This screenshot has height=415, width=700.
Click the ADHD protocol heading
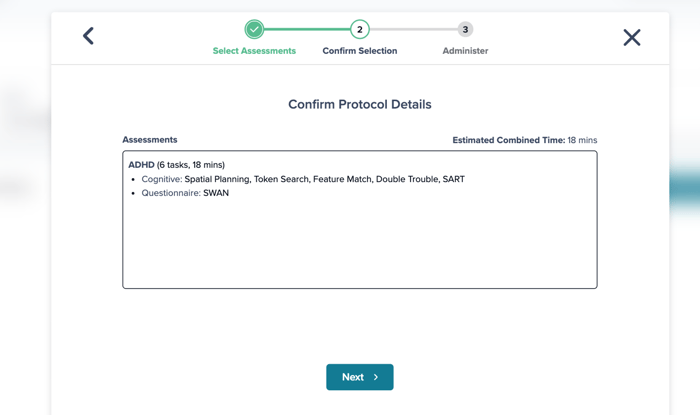click(x=176, y=165)
